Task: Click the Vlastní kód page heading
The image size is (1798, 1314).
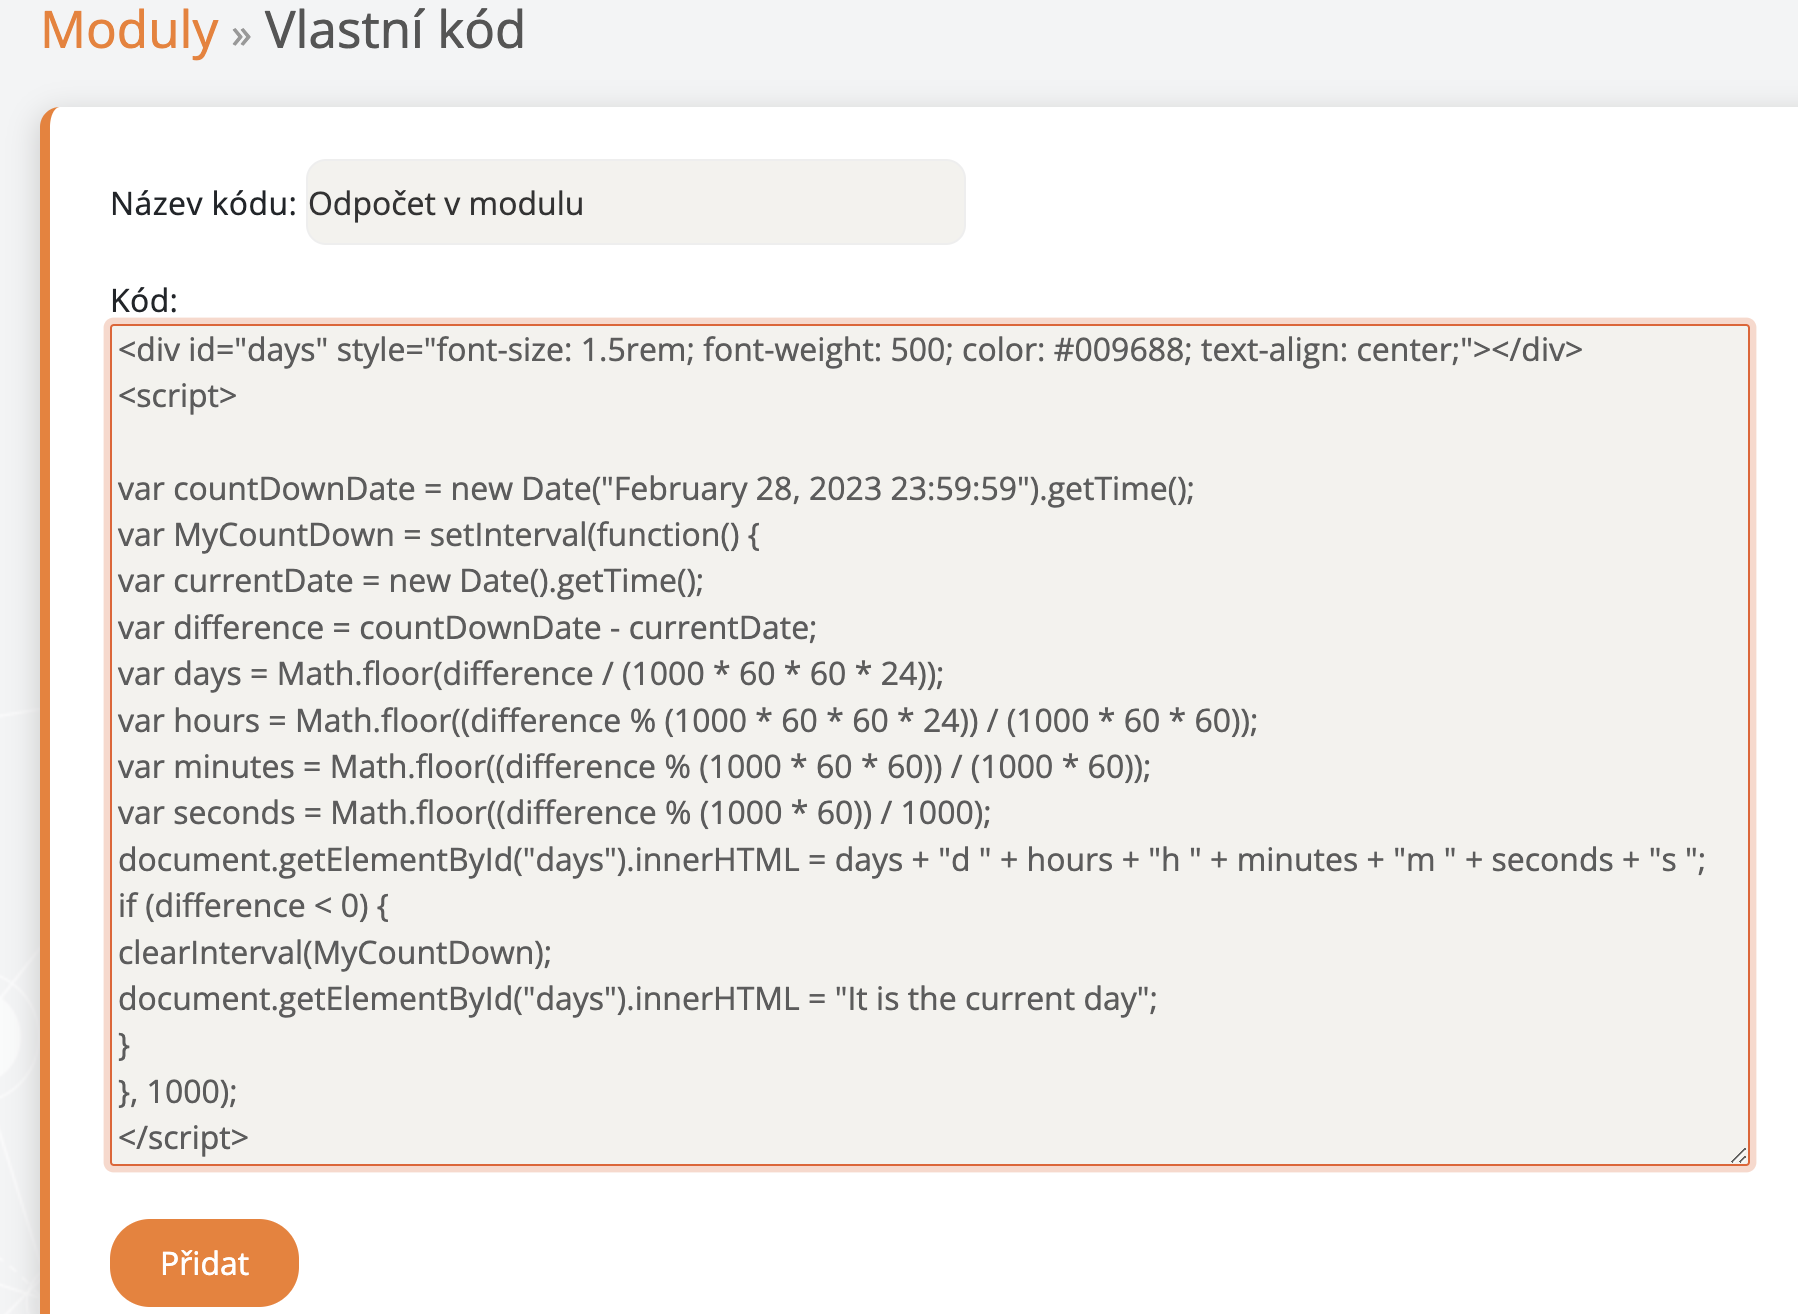Action: pos(394,30)
